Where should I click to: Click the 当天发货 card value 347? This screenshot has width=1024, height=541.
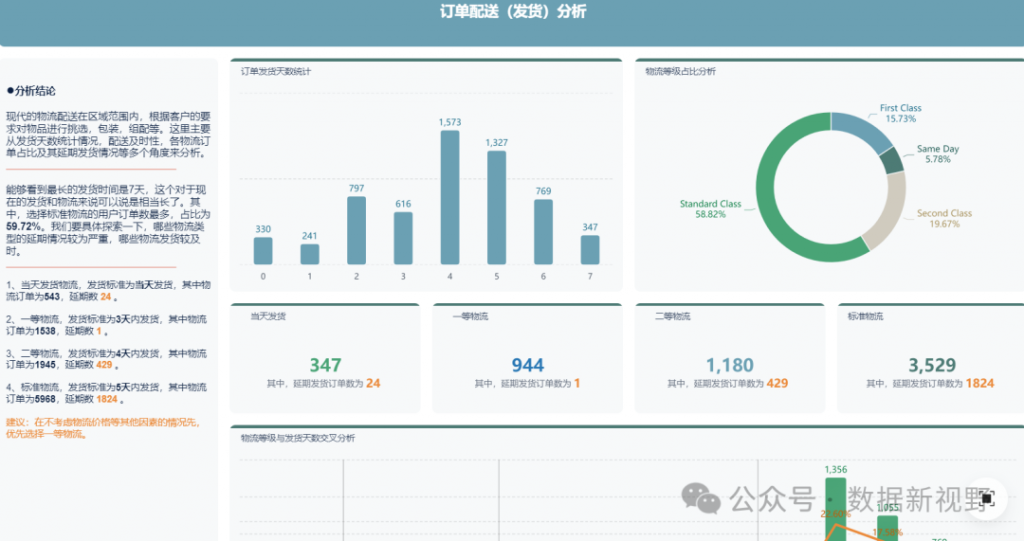[x=325, y=366]
